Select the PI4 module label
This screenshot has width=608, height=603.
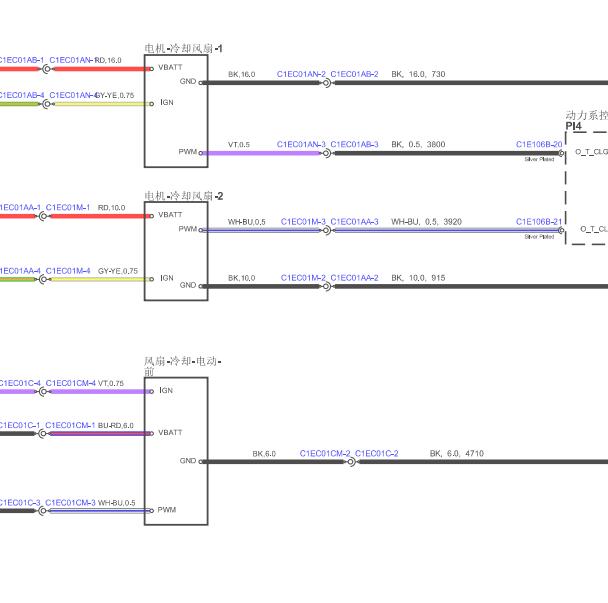573,126
